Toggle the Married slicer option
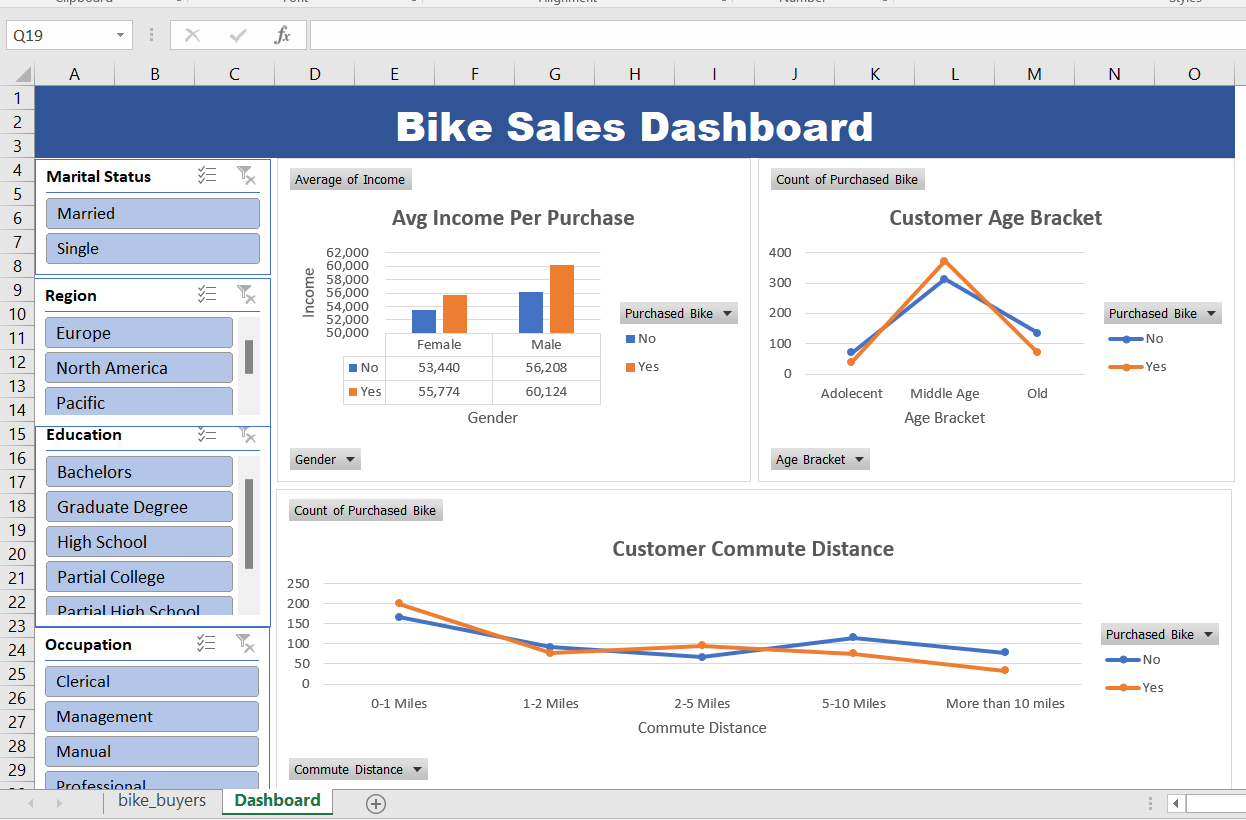The image size is (1246, 820). point(152,213)
